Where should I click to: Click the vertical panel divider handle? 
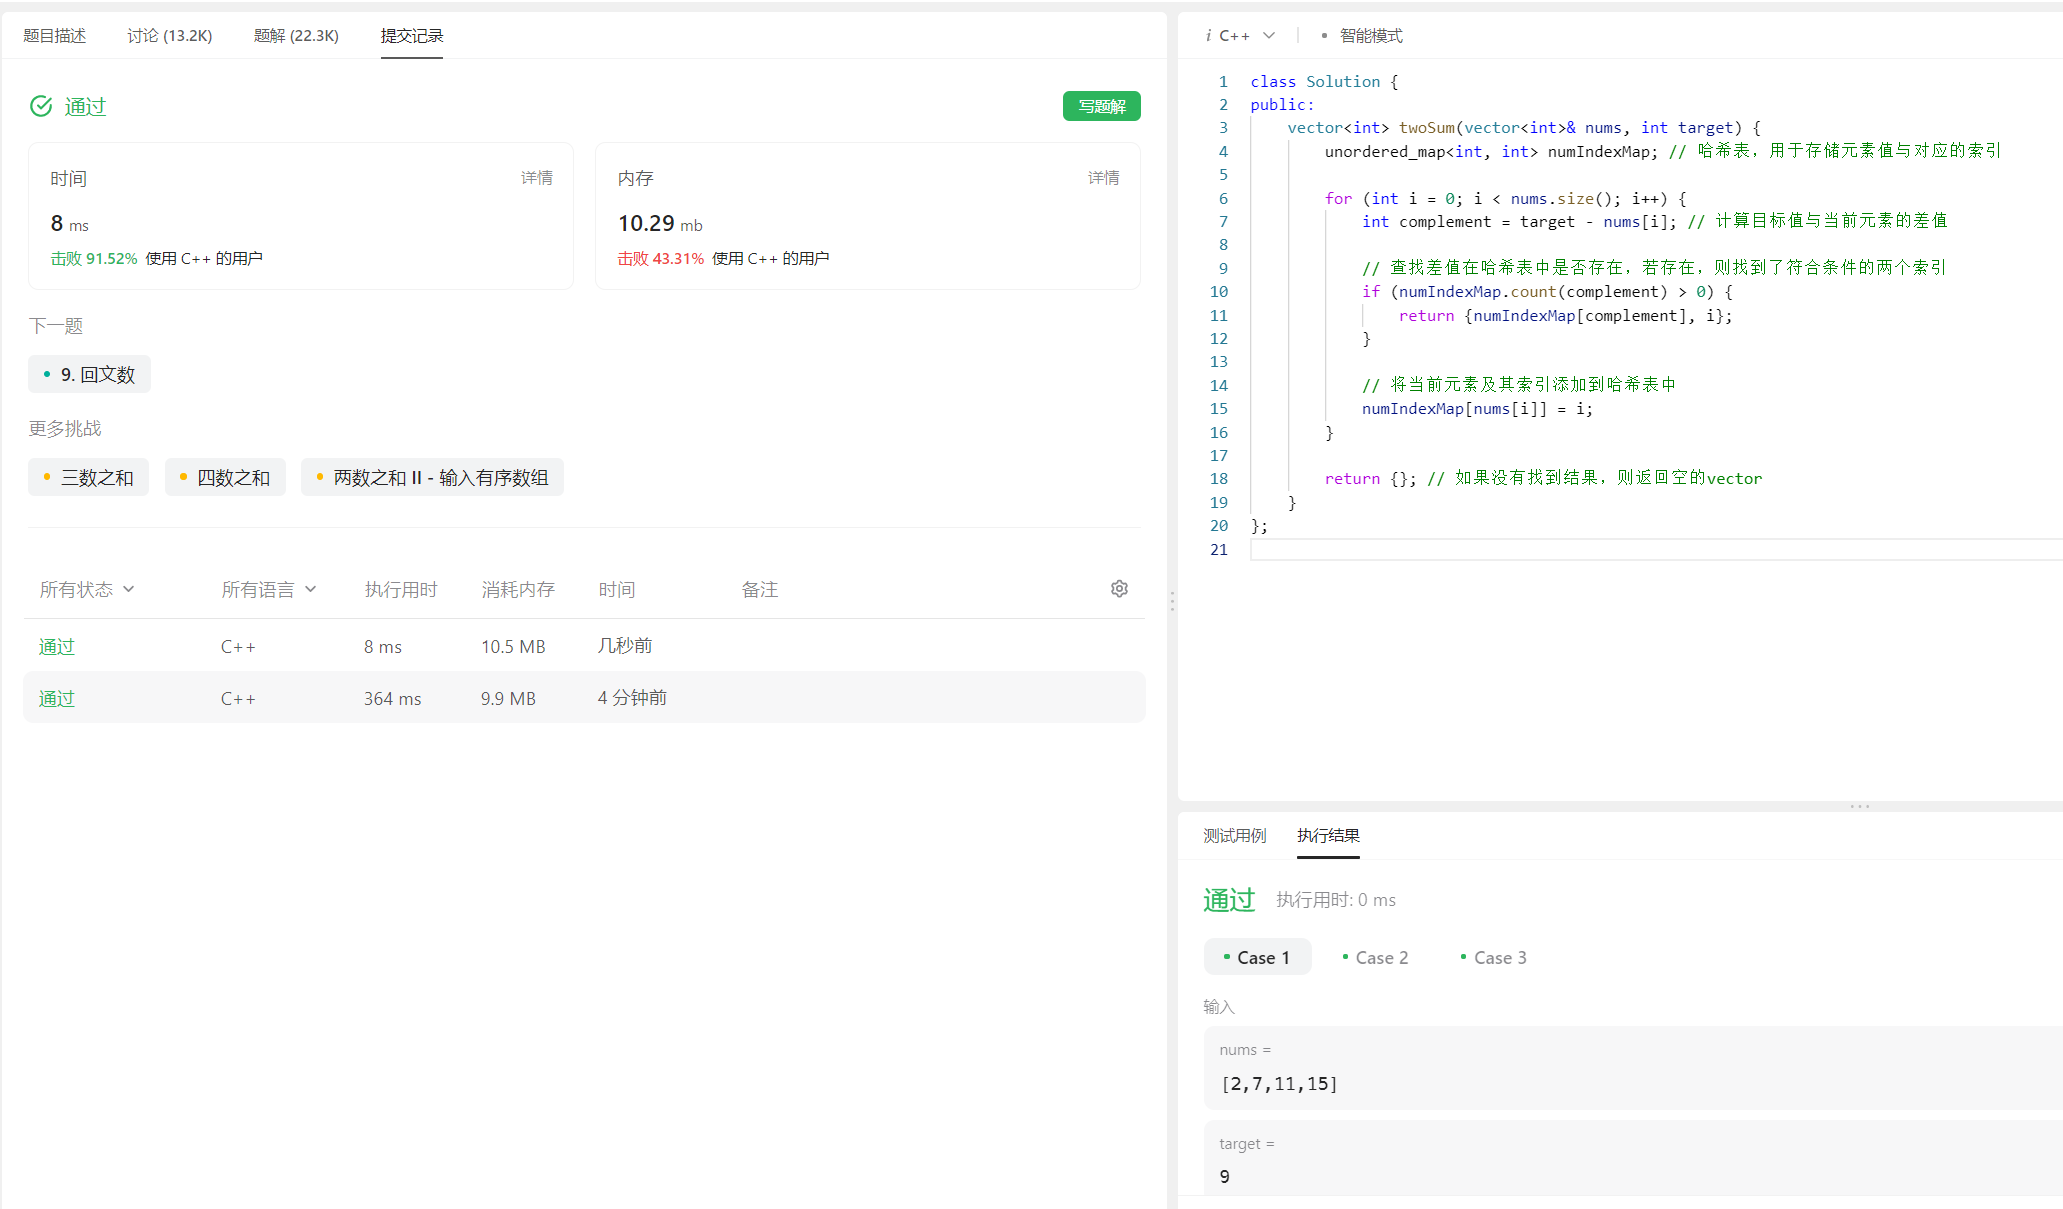1172,601
